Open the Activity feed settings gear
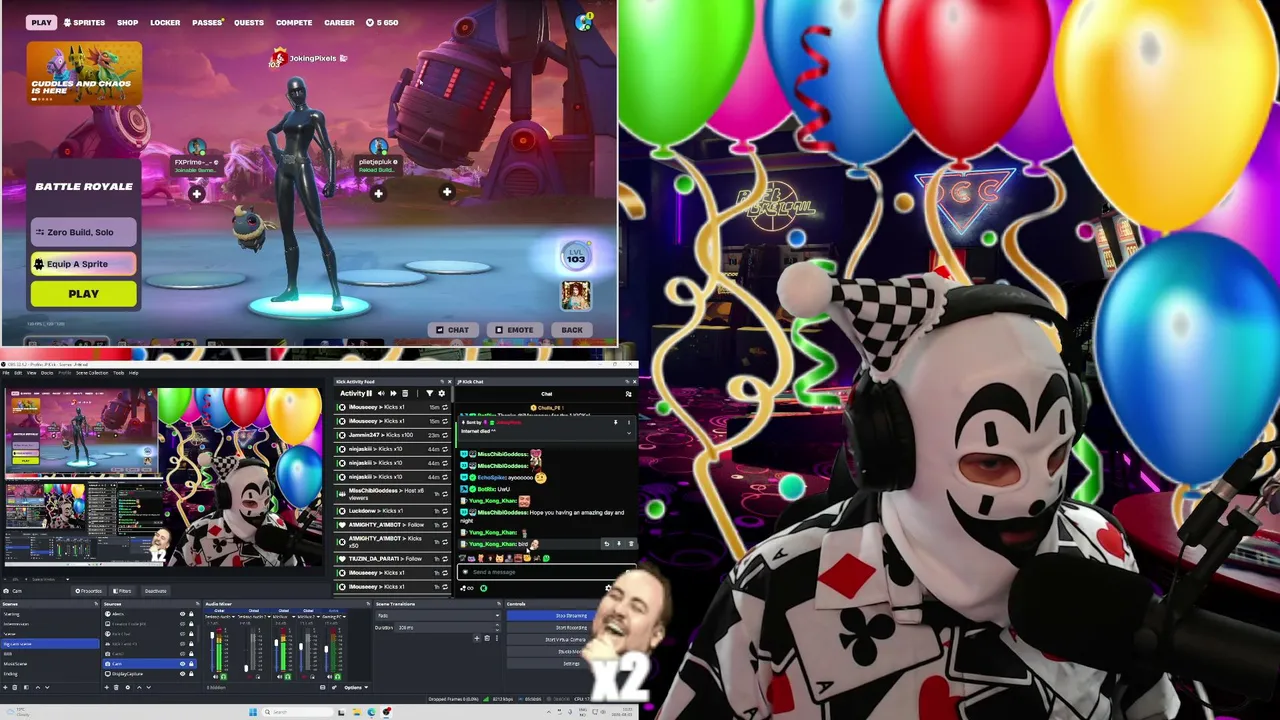 click(441, 394)
